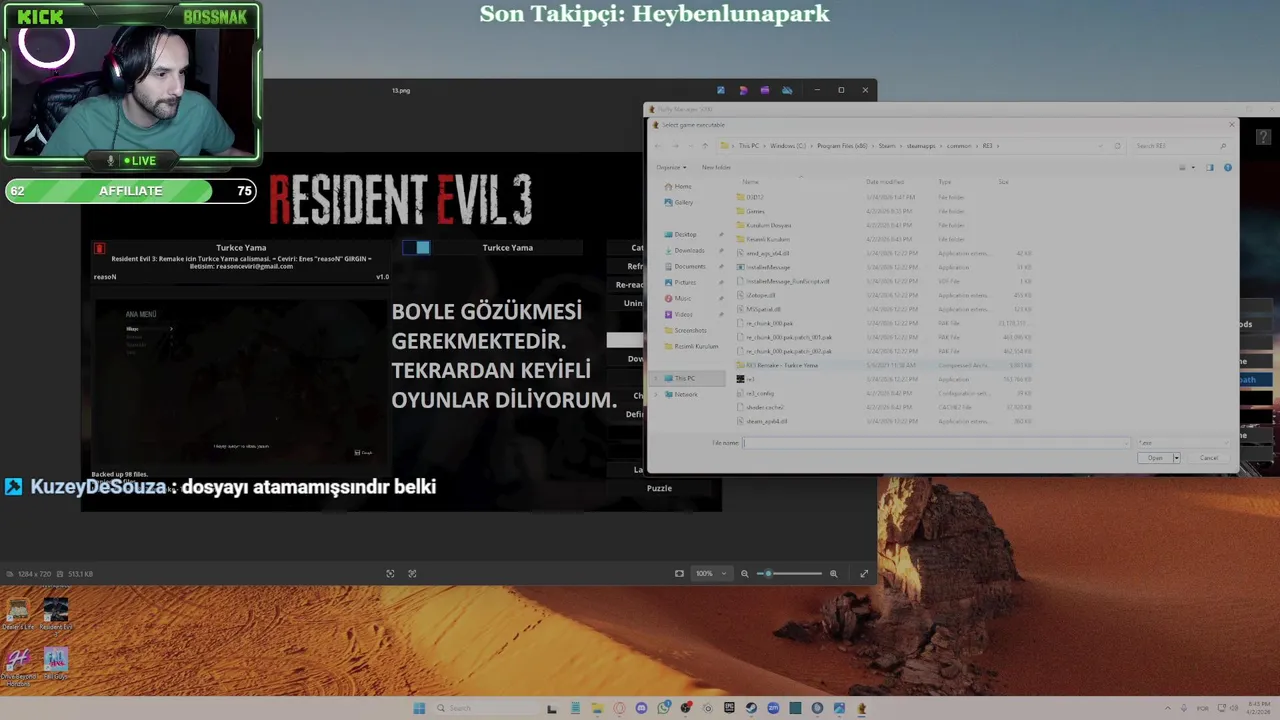Open File Explorer from taskbar
This screenshot has height=720, width=1280.
[x=598, y=708]
